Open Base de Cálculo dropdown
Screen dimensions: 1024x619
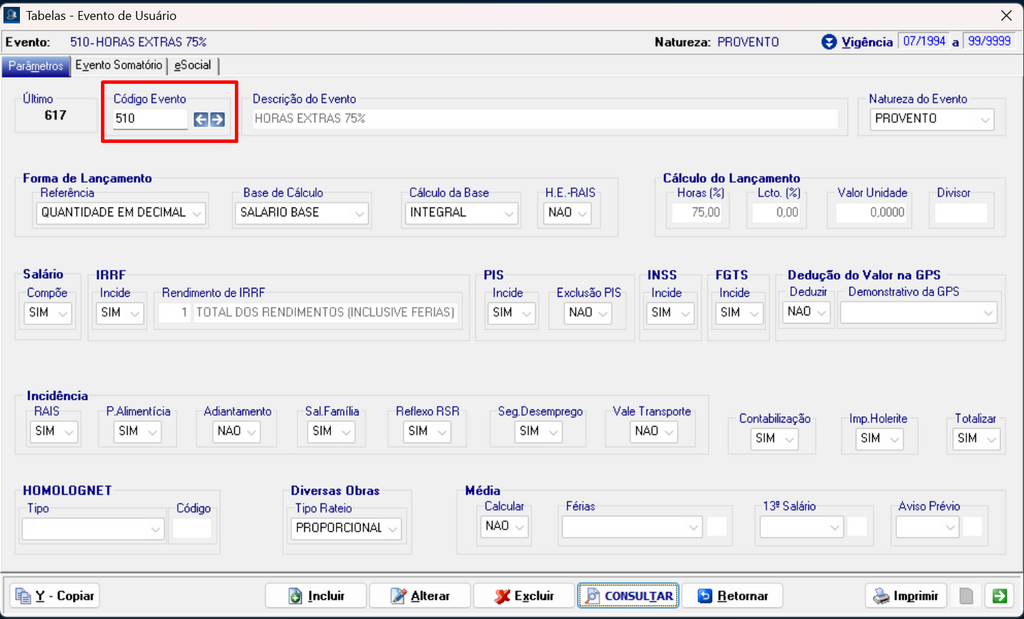pos(302,213)
